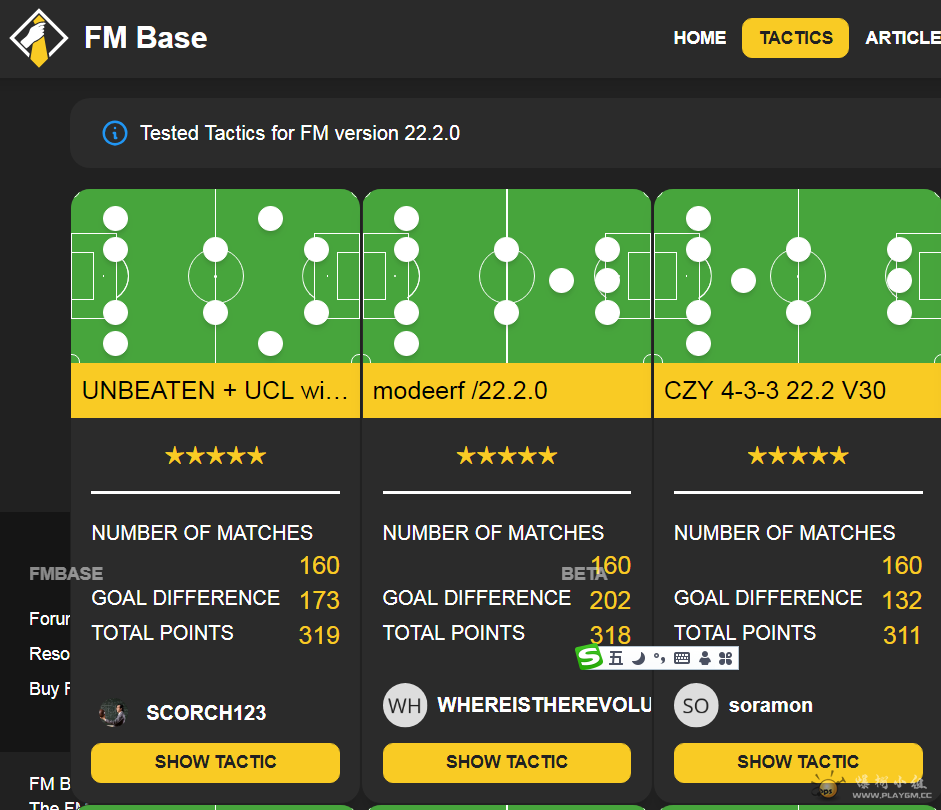This screenshot has height=810, width=941.
Task: Open the soft keyboard from input toolbar
Action: coord(682,658)
